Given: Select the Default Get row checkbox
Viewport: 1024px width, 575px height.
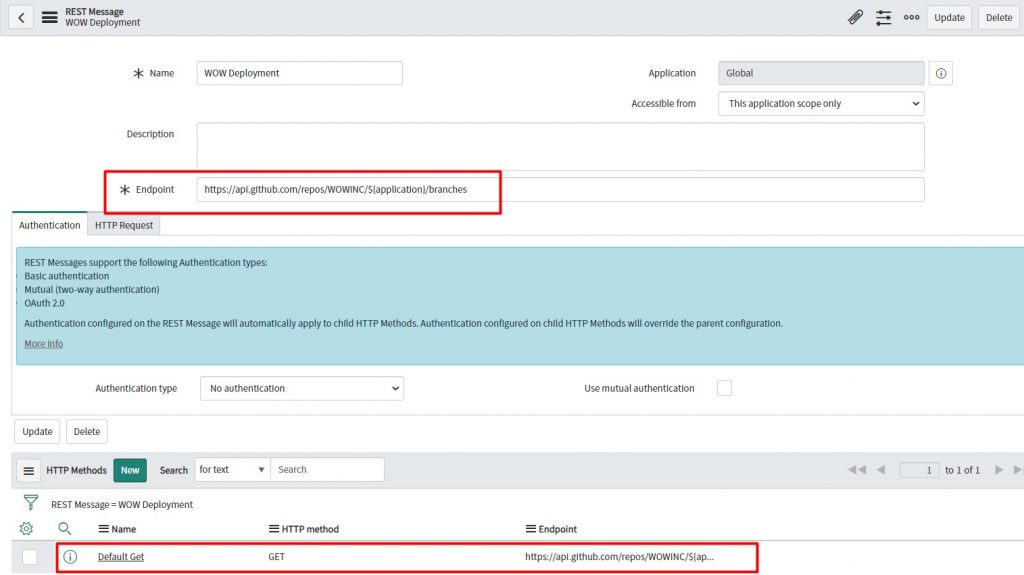Looking at the screenshot, I should tap(29, 557).
